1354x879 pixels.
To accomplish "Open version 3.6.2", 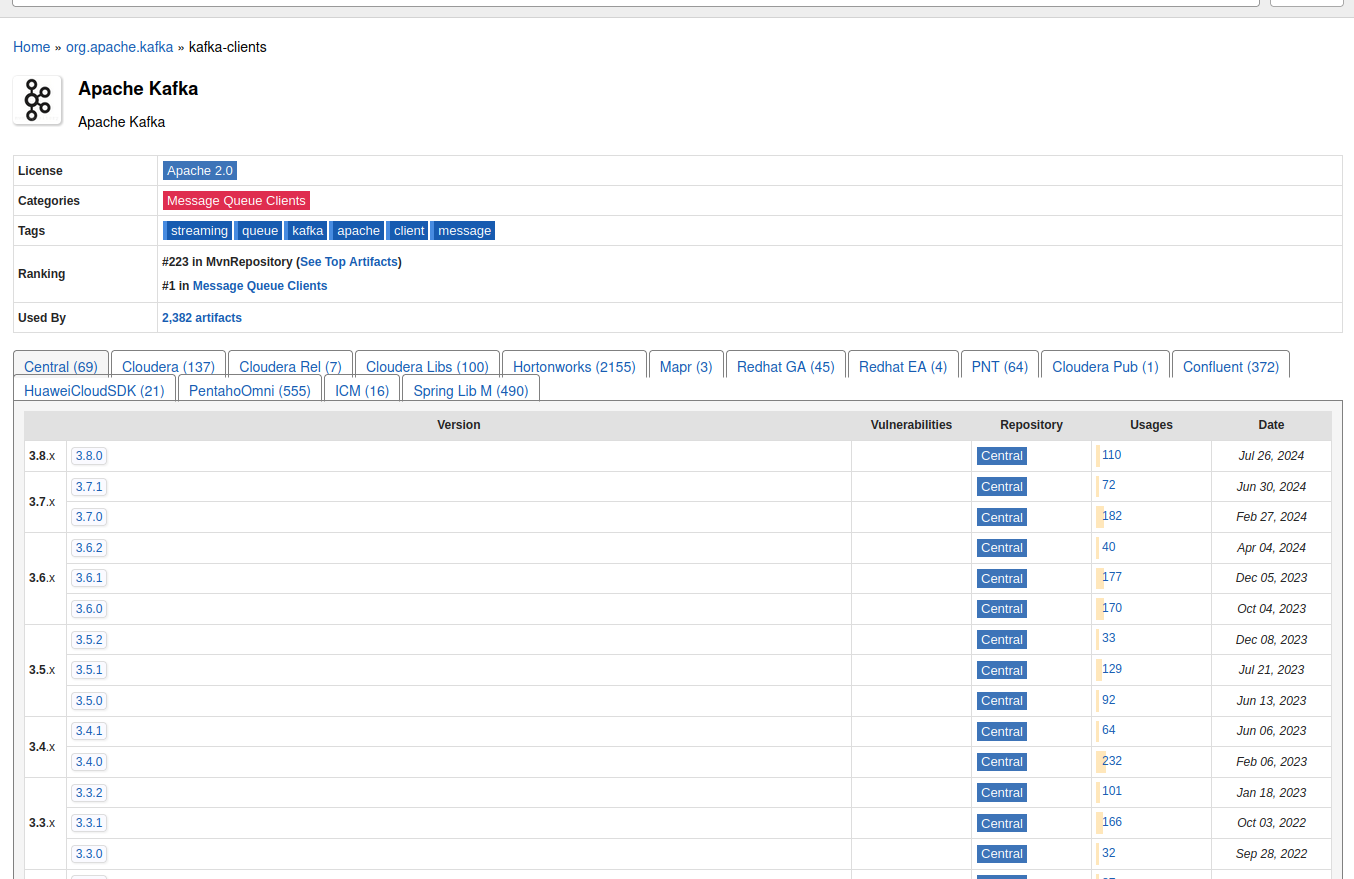I will pos(89,548).
